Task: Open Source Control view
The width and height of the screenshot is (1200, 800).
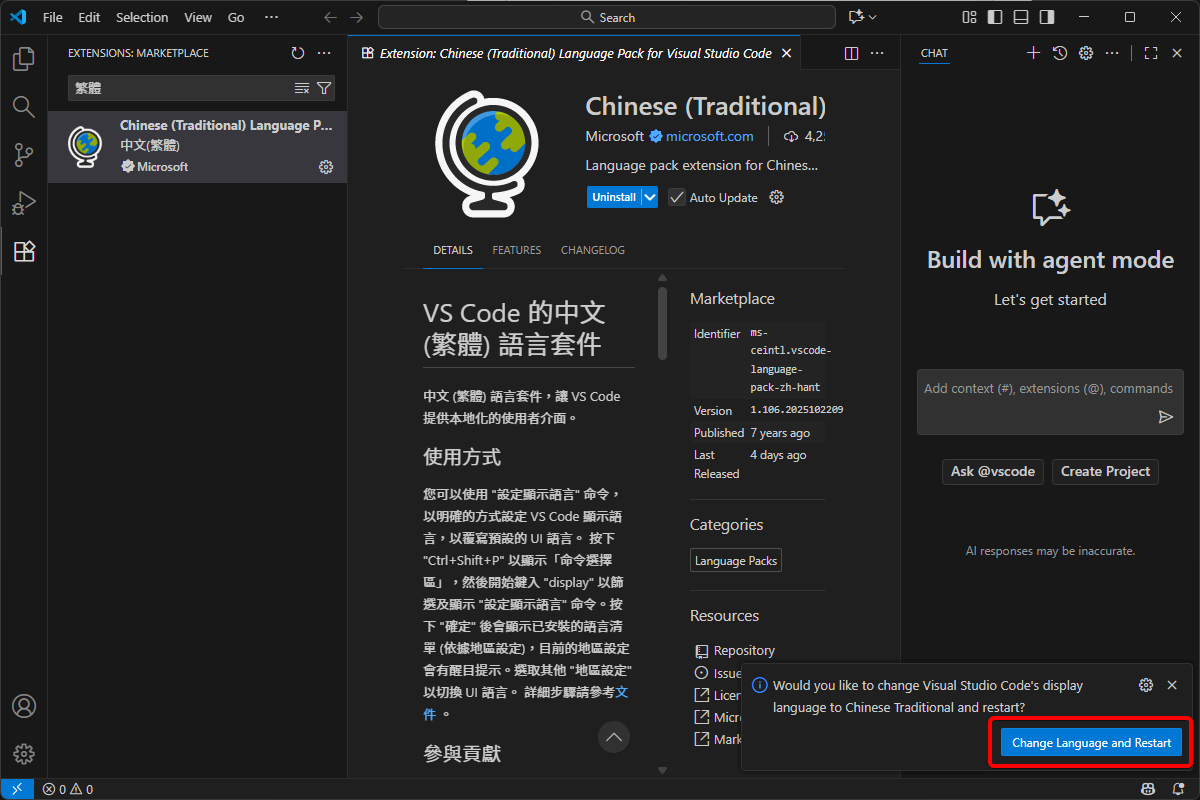Action: click(x=24, y=155)
